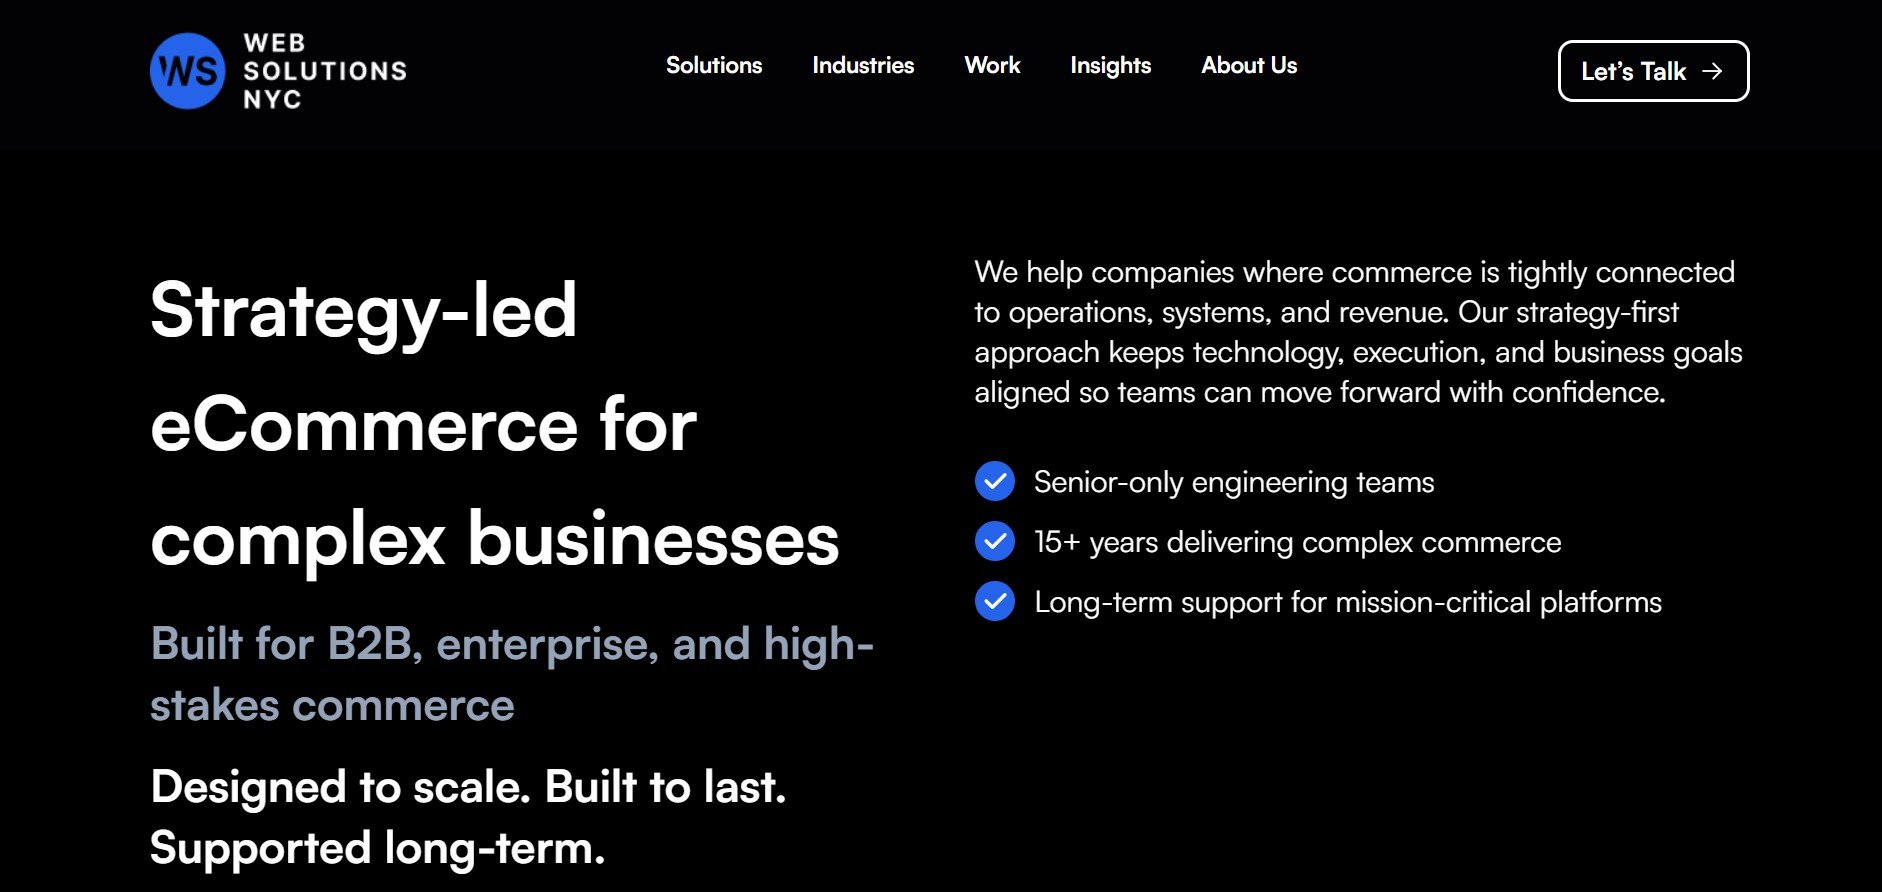Select Work in the navigation bar
Image resolution: width=1882 pixels, height=892 pixels.
pyautogui.click(x=991, y=66)
